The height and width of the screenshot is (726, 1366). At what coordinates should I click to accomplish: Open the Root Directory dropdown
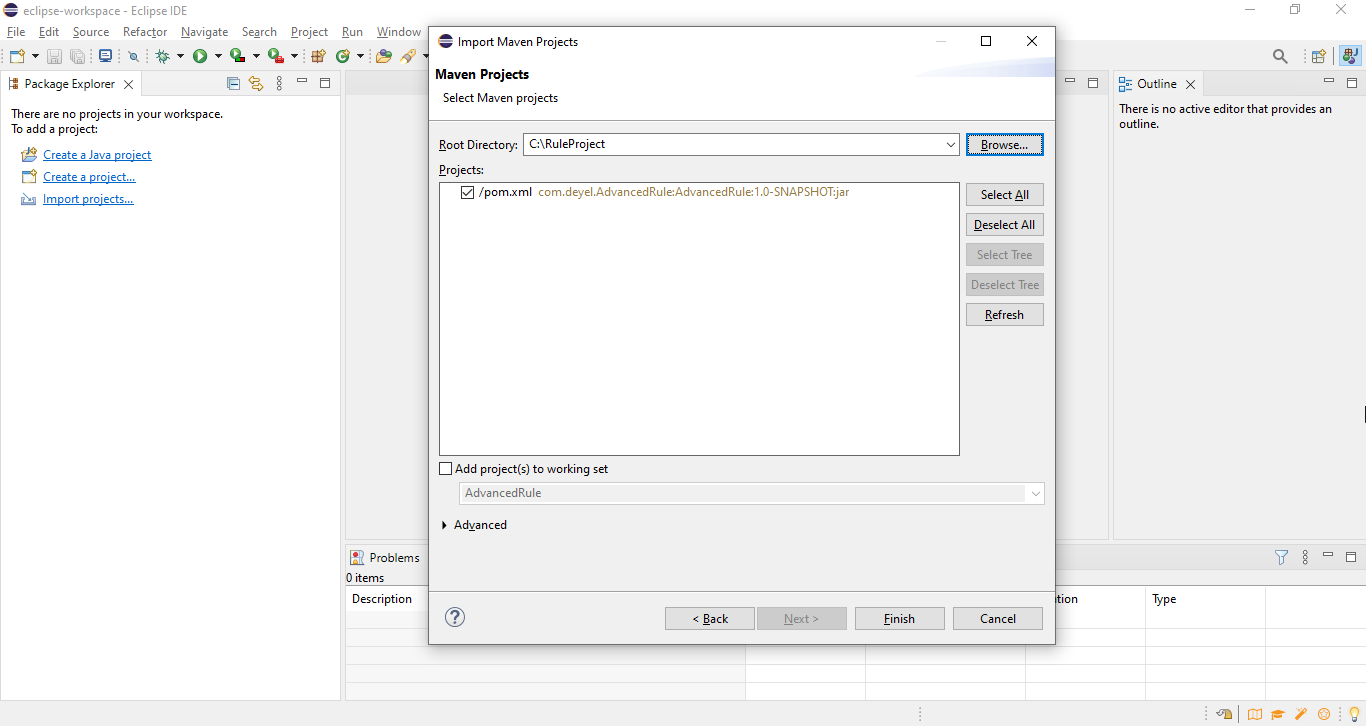tap(950, 145)
